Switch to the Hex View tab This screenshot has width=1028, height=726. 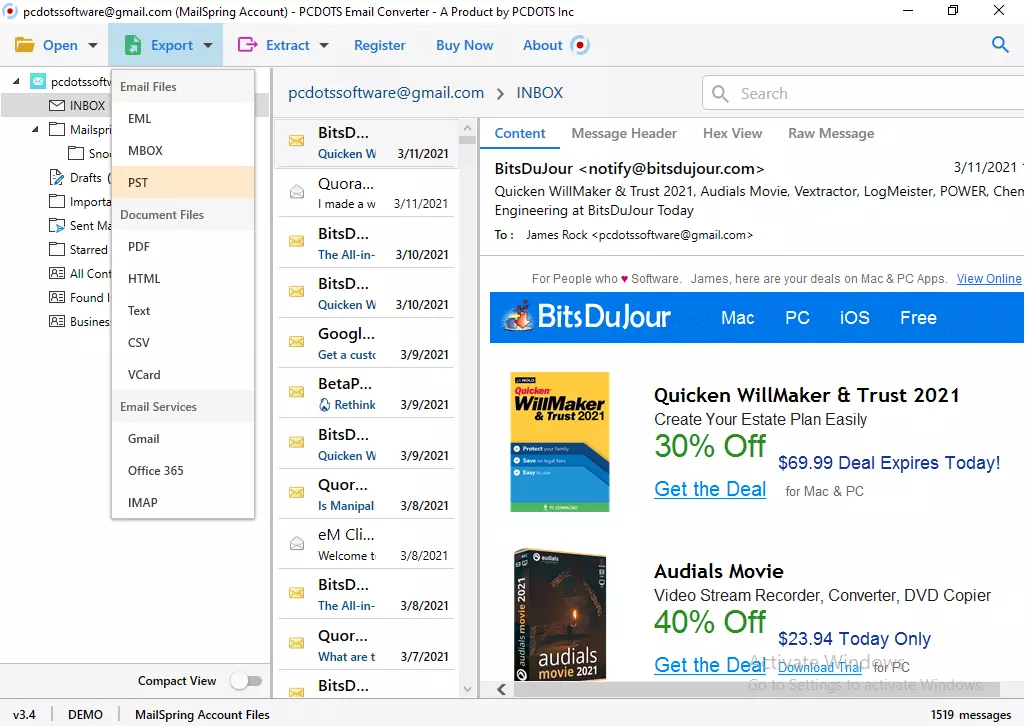coord(732,133)
